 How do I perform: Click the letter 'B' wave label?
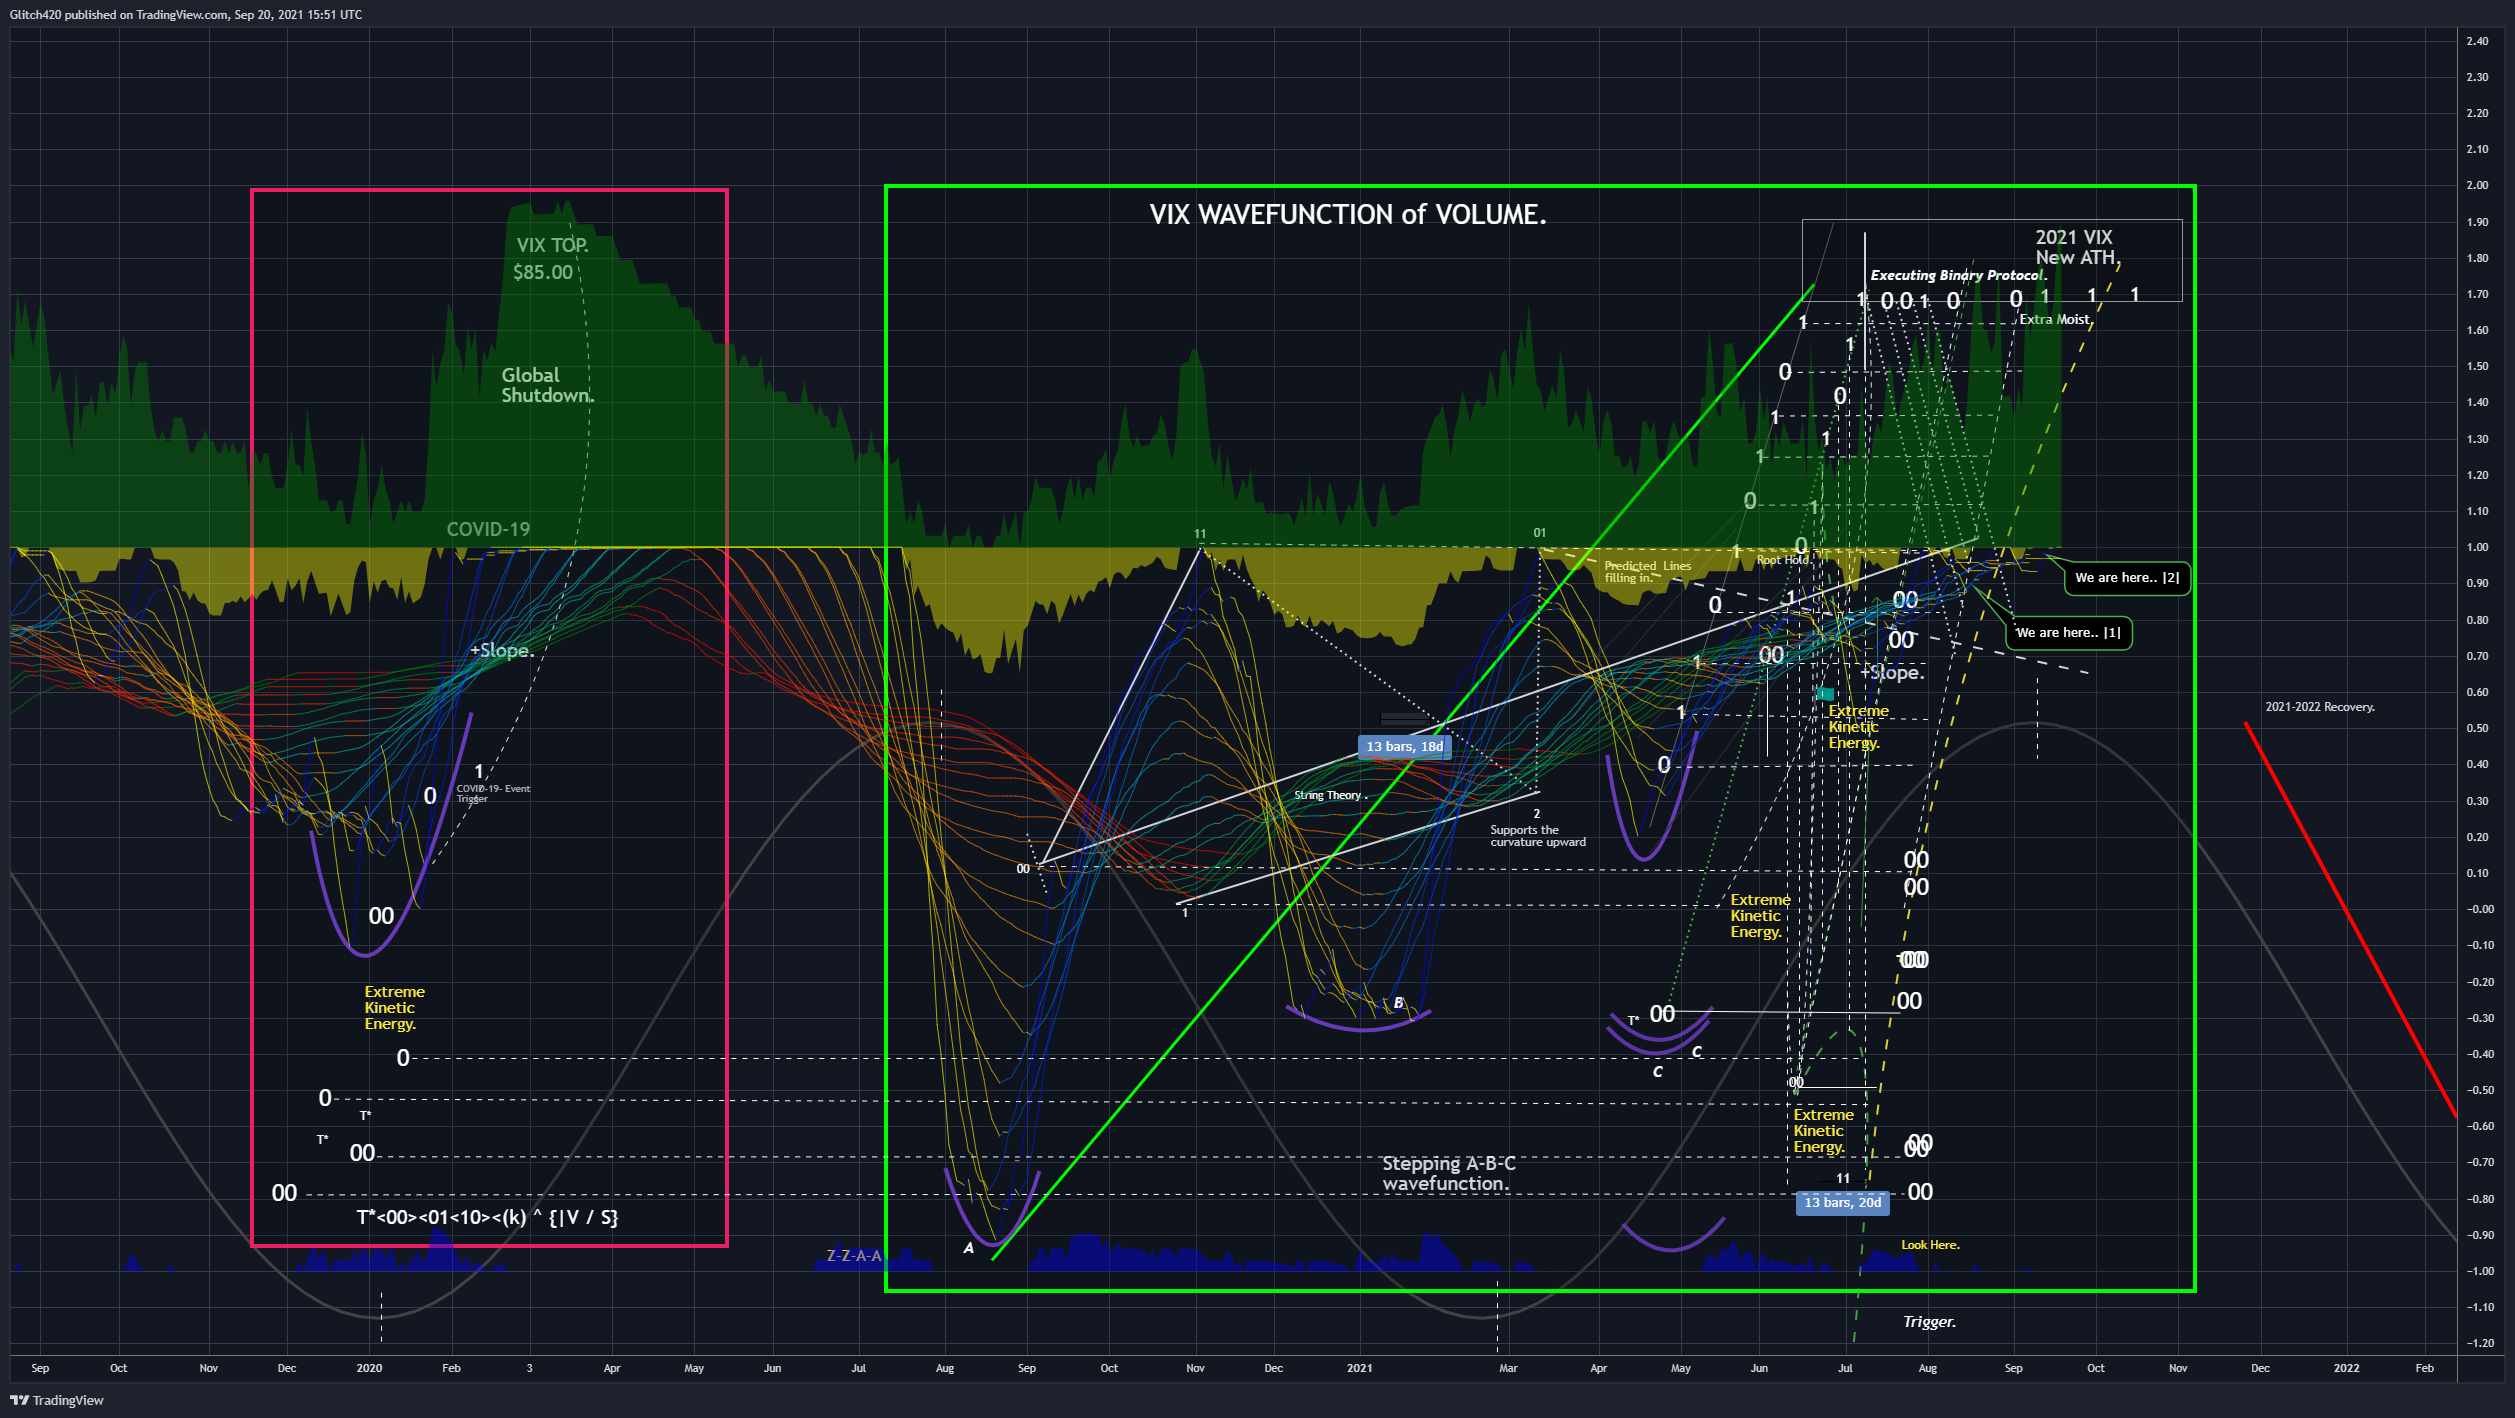(x=1398, y=1003)
